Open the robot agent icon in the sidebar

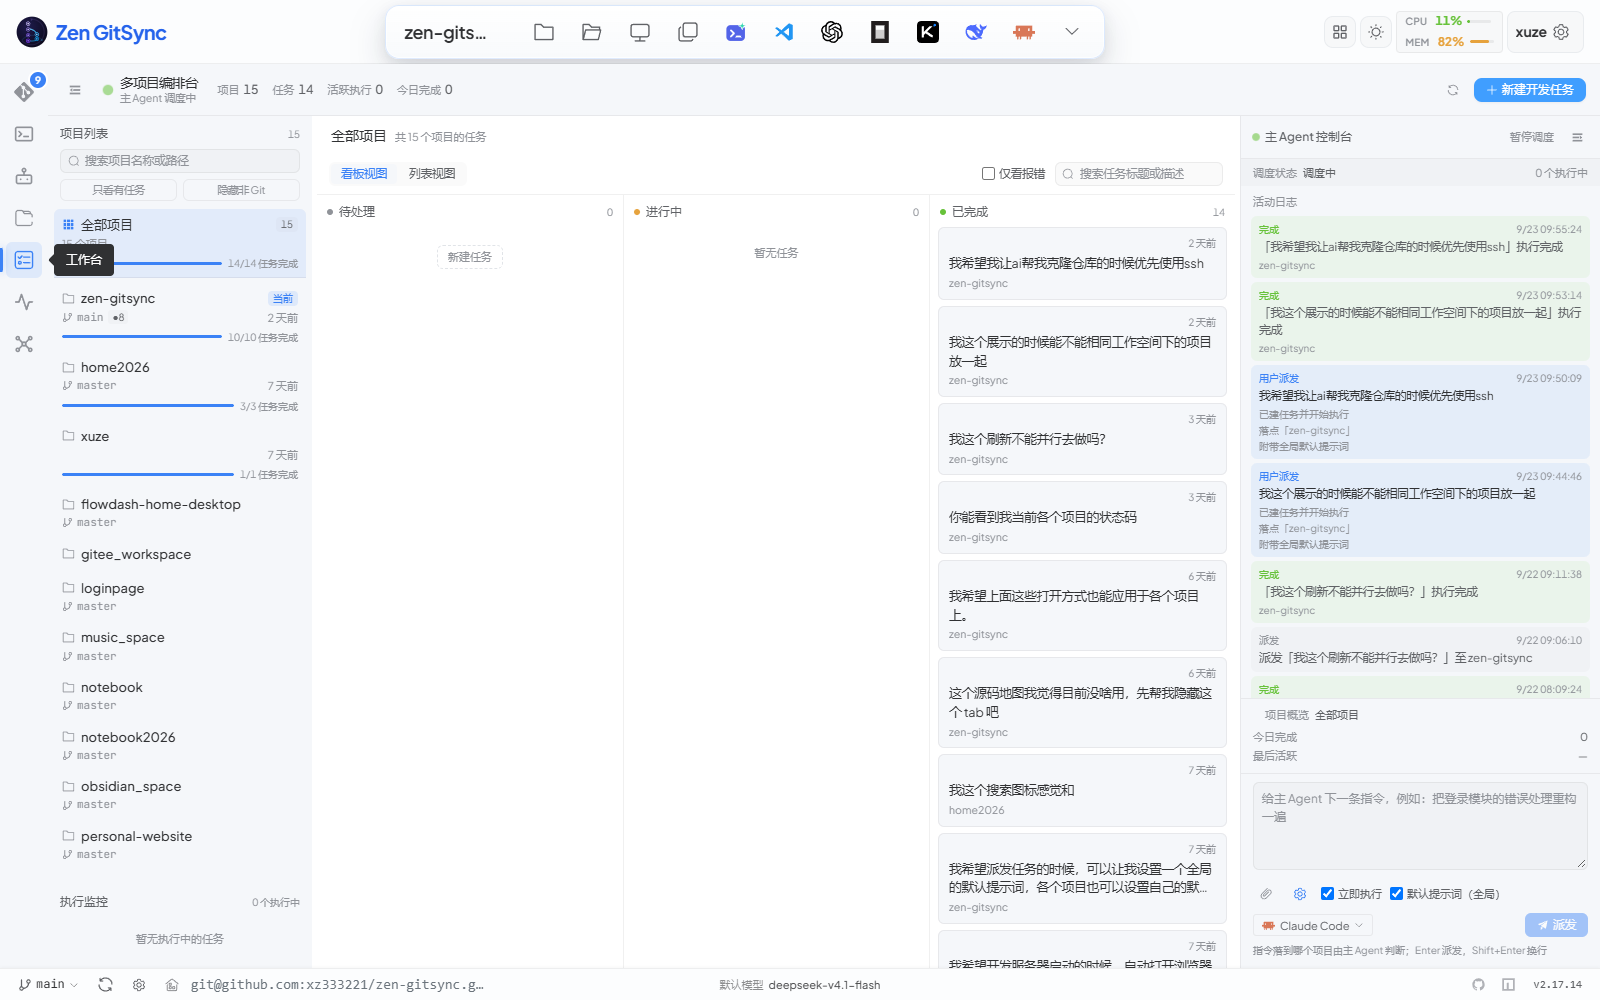pos(25,176)
